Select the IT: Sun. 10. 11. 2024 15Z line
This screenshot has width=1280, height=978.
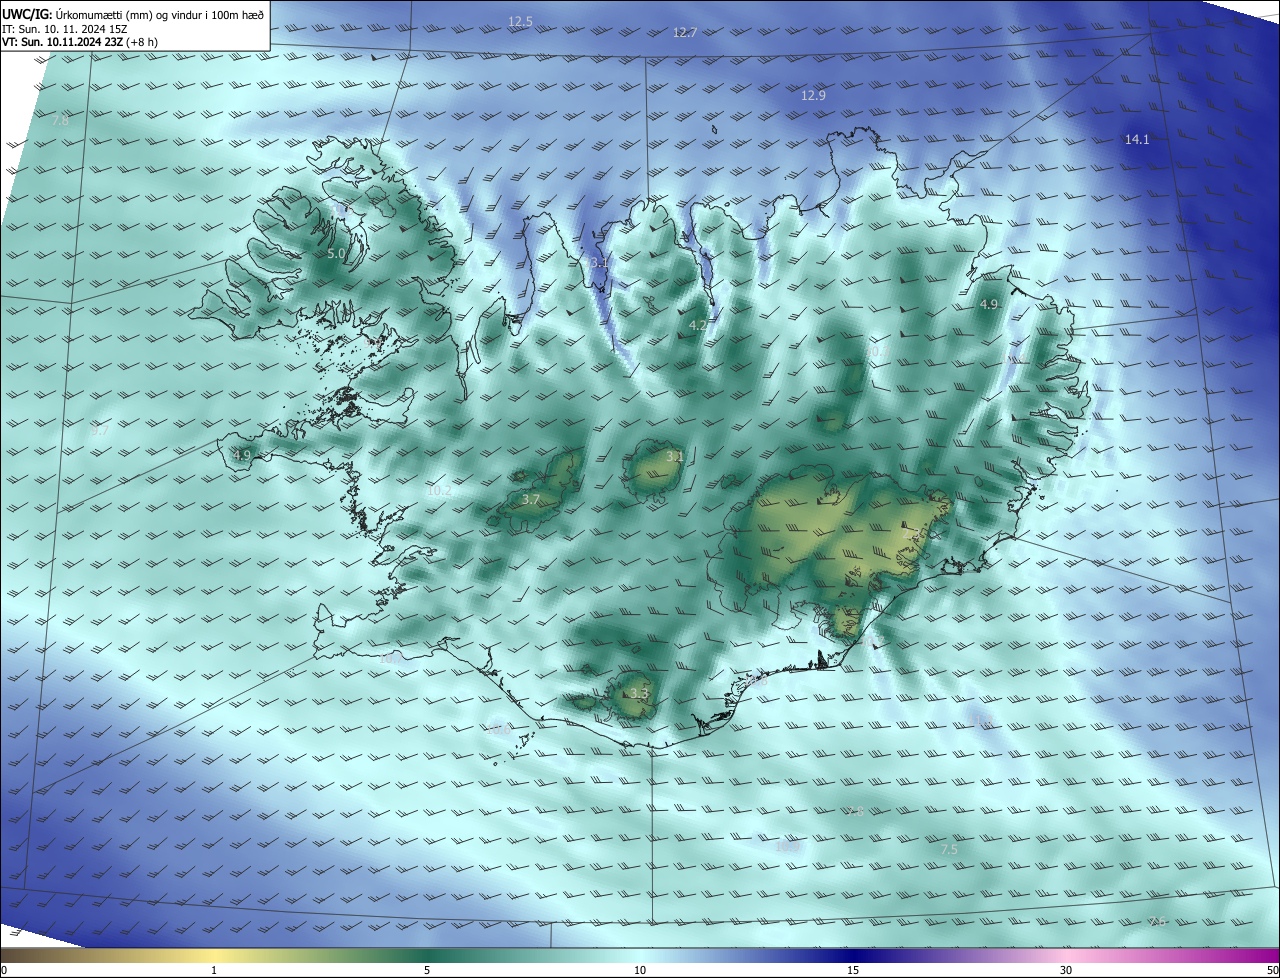pyautogui.click(x=64, y=29)
